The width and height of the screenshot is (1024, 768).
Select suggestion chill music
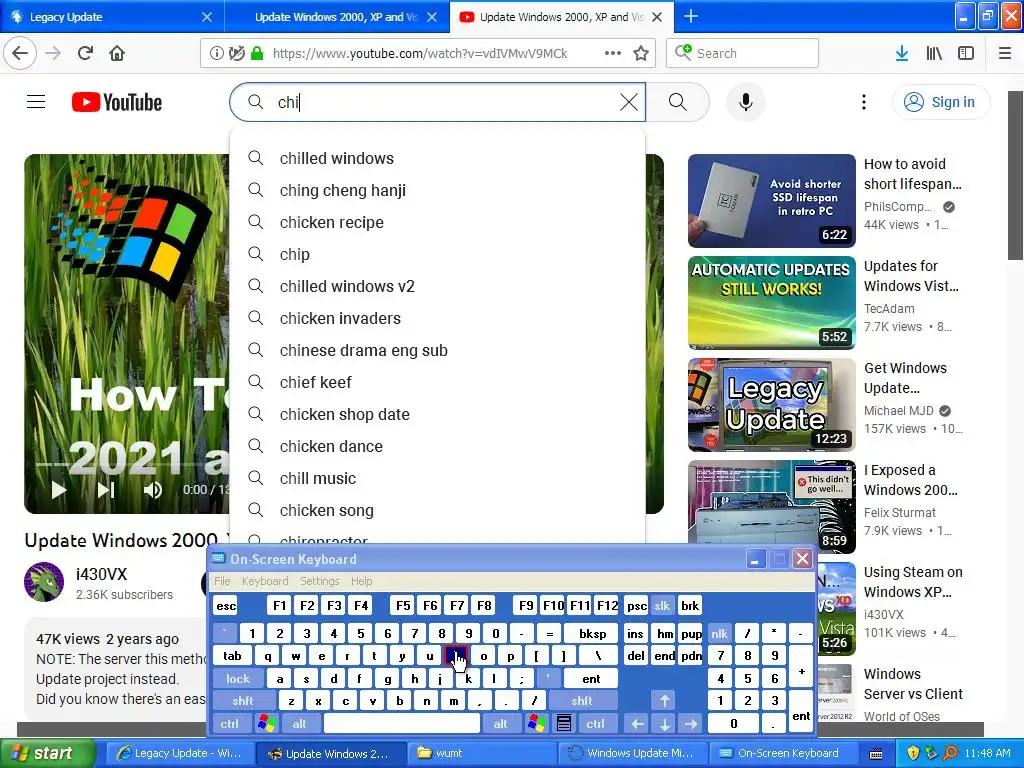click(437, 478)
